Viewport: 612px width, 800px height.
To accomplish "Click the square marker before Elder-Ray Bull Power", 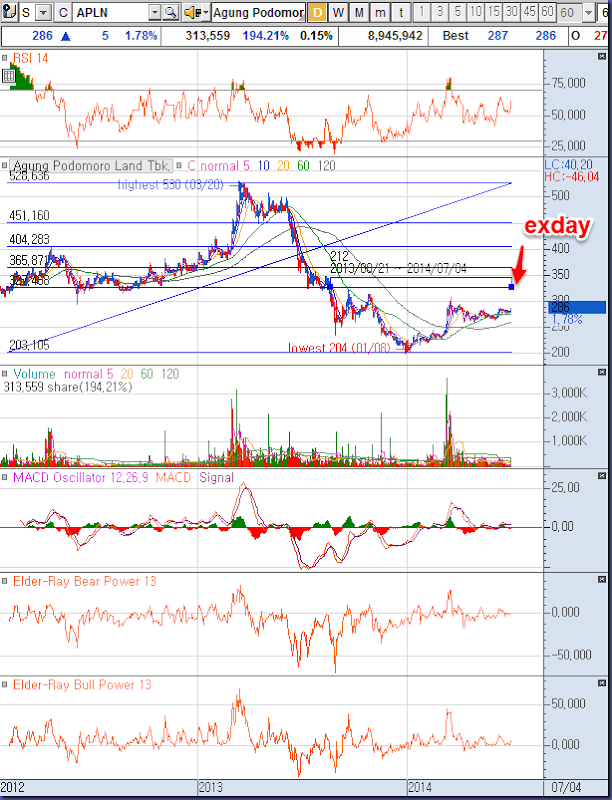I will [x=5, y=685].
